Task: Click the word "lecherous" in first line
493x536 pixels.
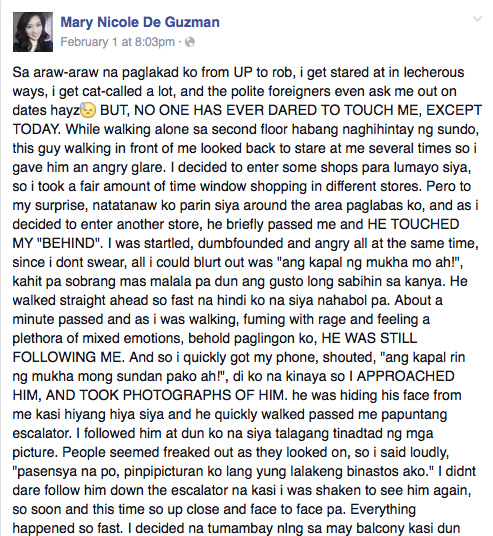Action: 434,72
